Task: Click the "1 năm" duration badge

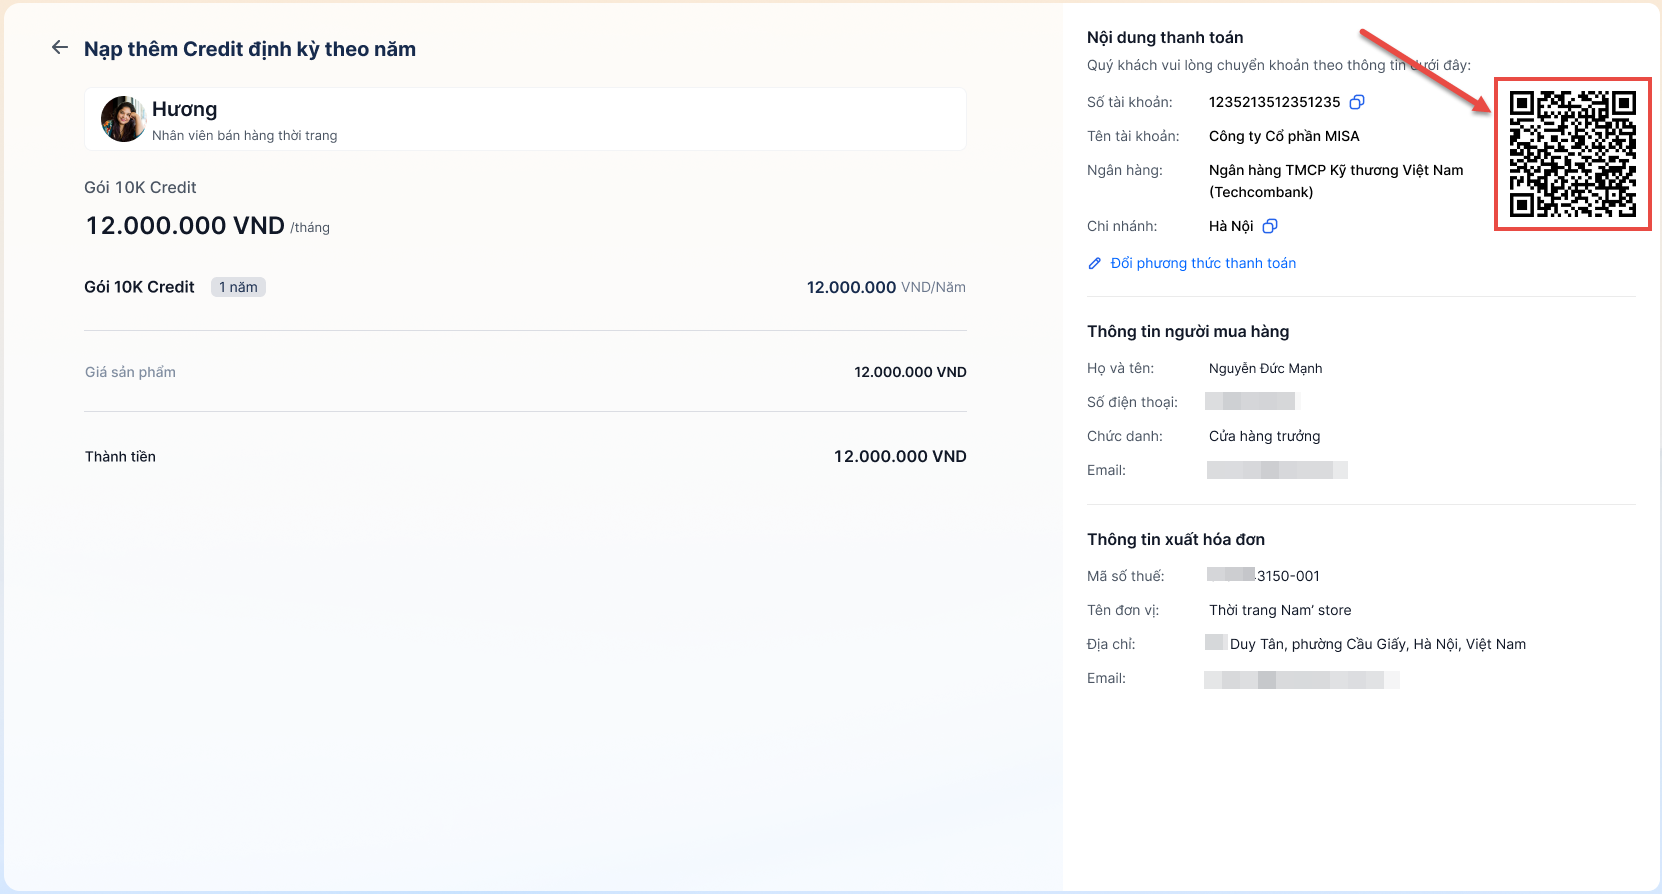Action: pyautogui.click(x=238, y=287)
